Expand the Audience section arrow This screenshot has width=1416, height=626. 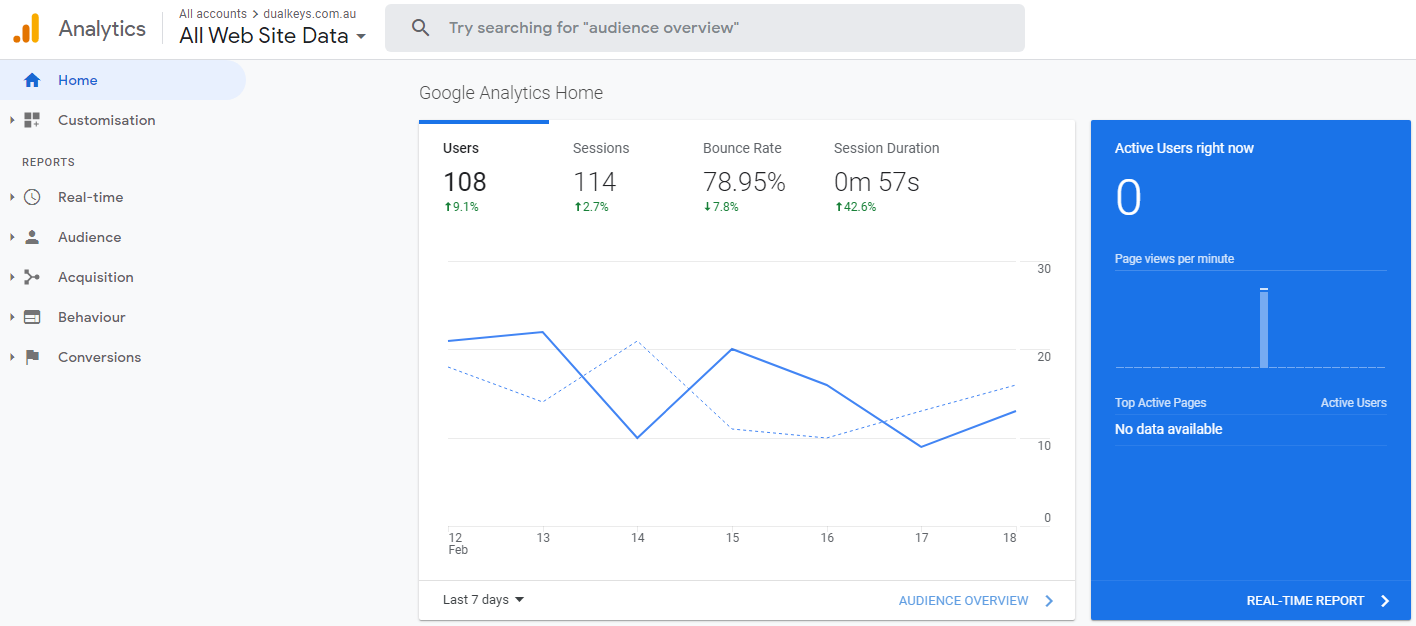click(12, 237)
